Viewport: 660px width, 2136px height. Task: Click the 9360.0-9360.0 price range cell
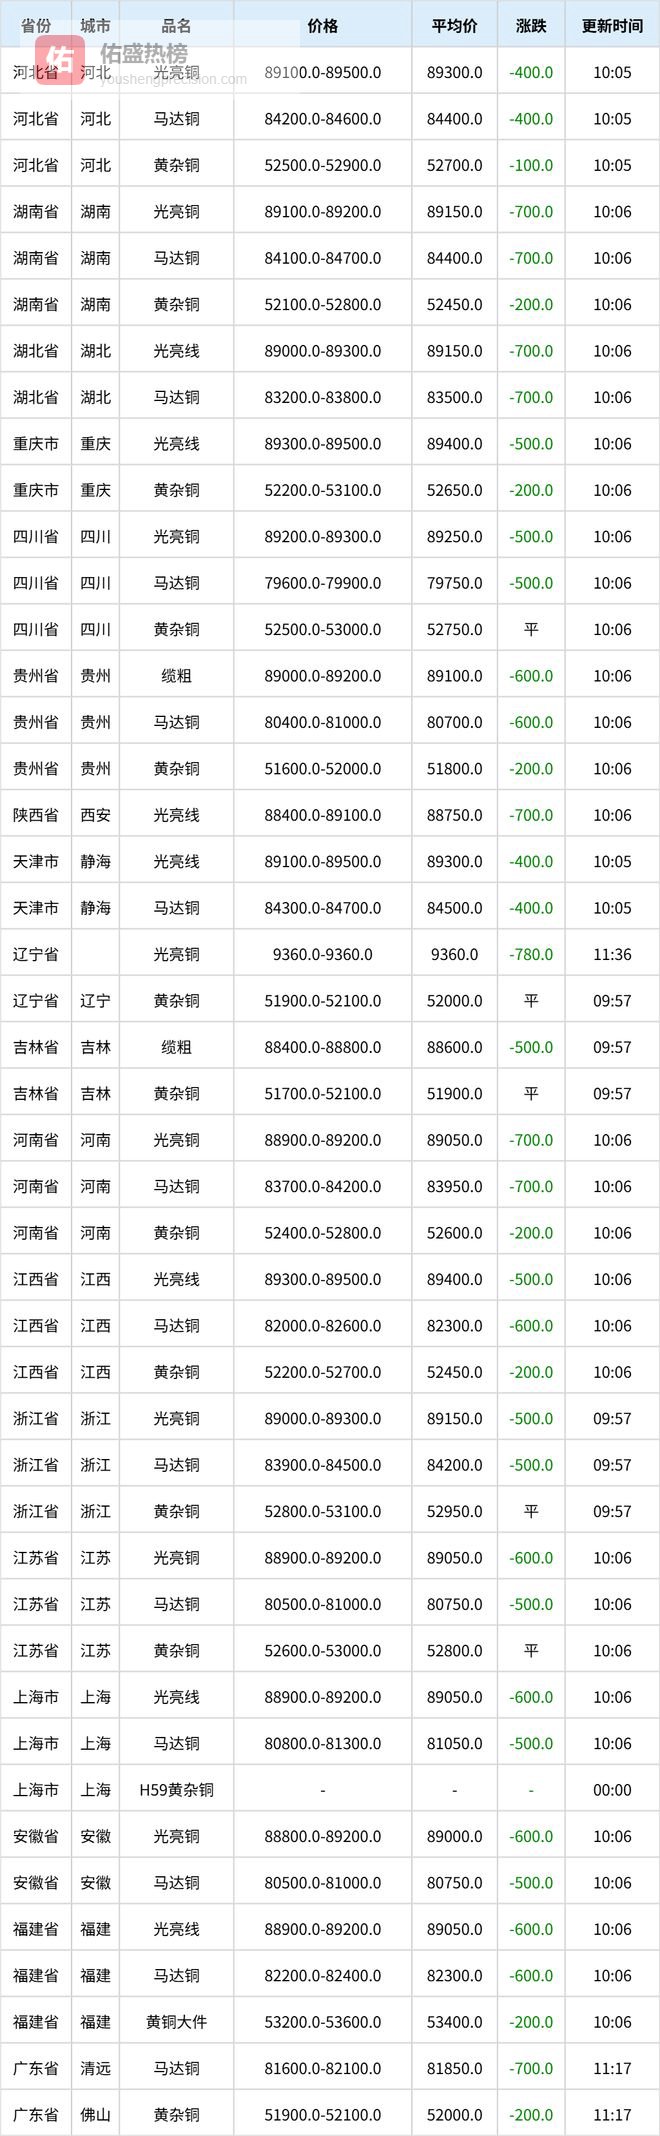(x=322, y=954)
